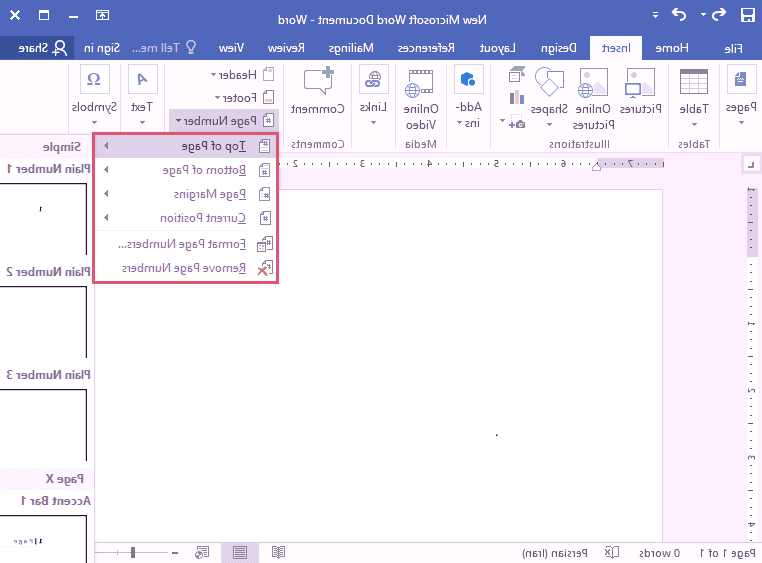Click the Online Pictures icon

(593, 82)
